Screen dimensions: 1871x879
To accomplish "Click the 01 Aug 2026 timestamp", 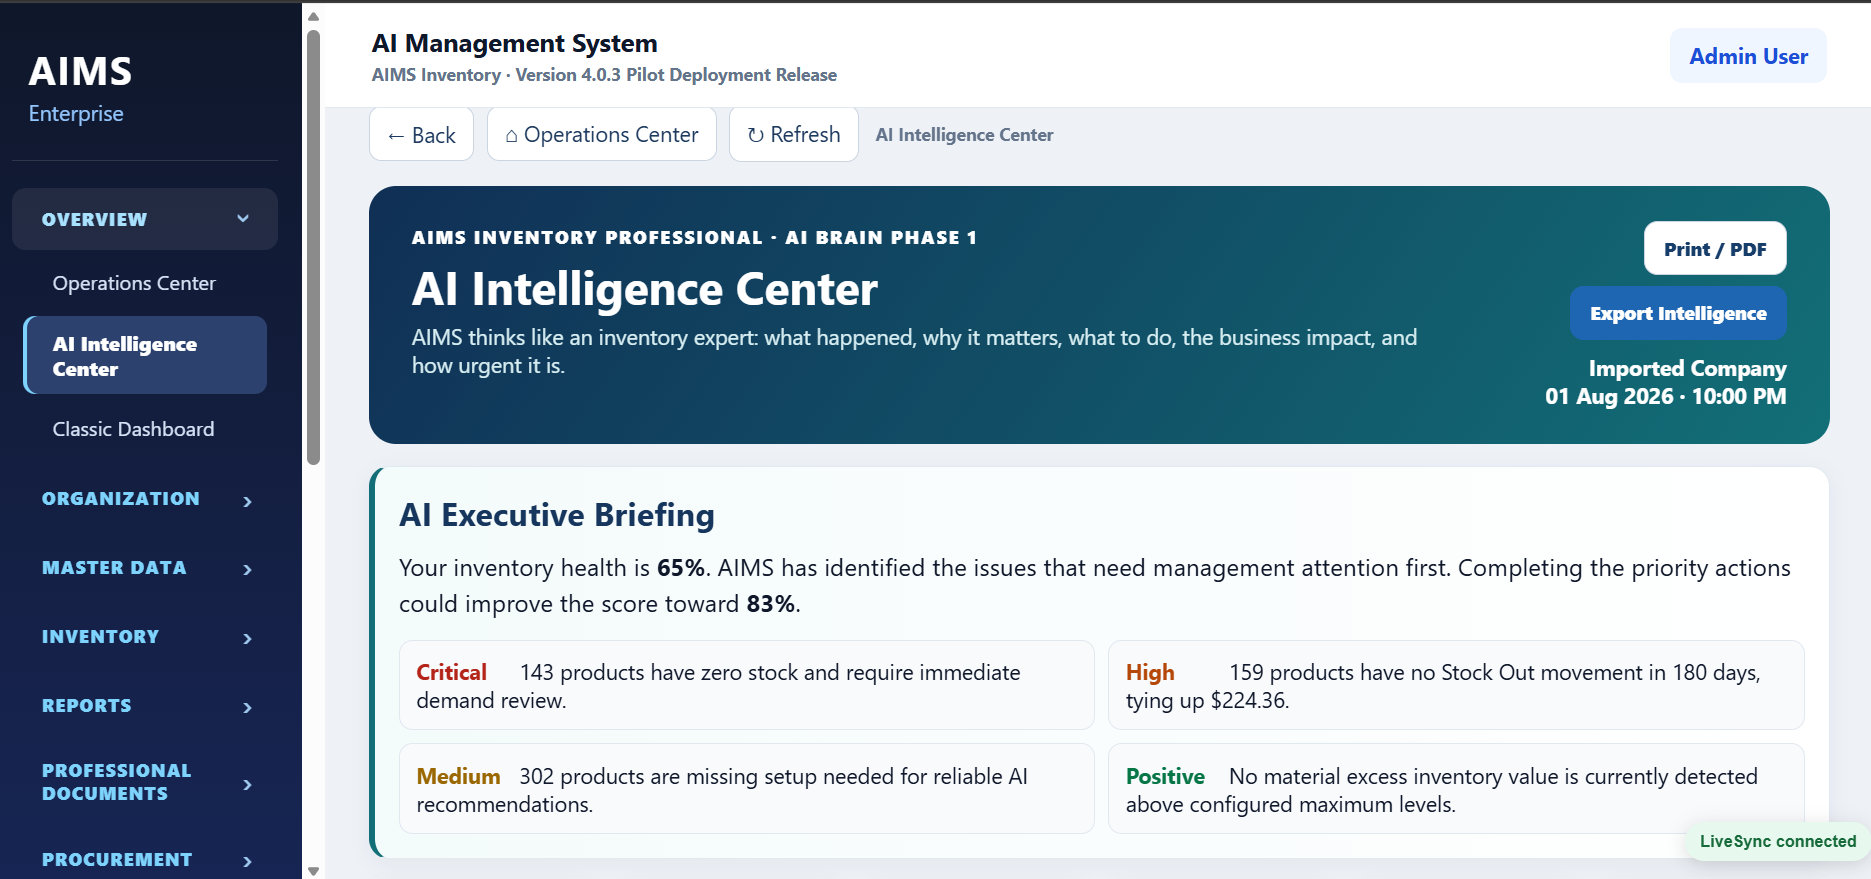I will pos(1665,396).
